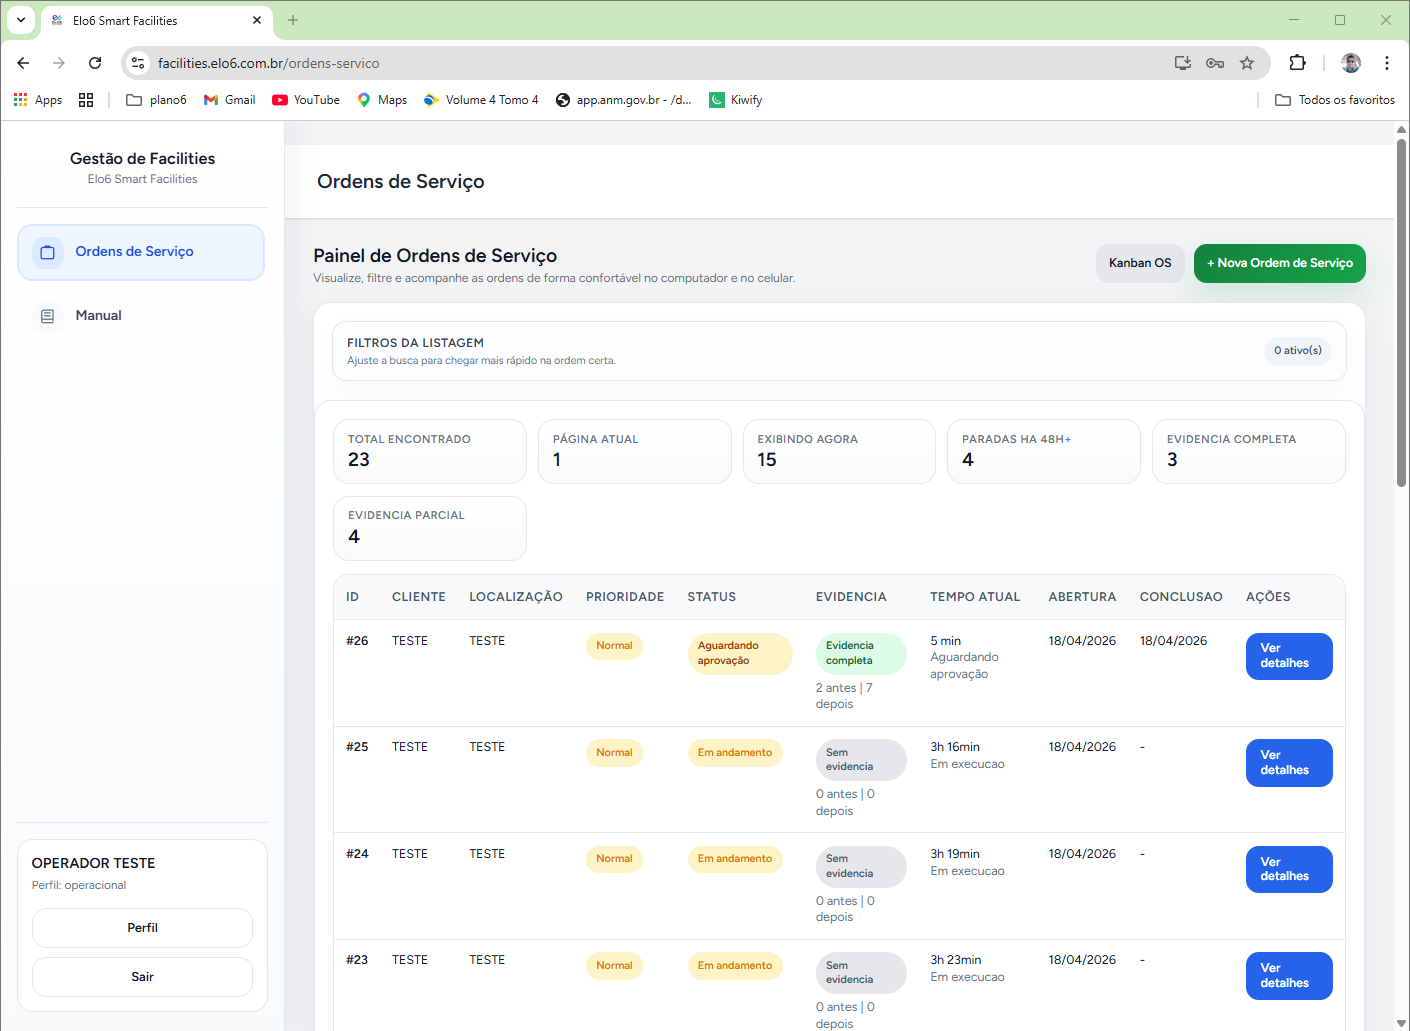This screenshot has width=1410, height=1031.
Task: Click the Evidencia Parcial card
Action: [430, 528]
